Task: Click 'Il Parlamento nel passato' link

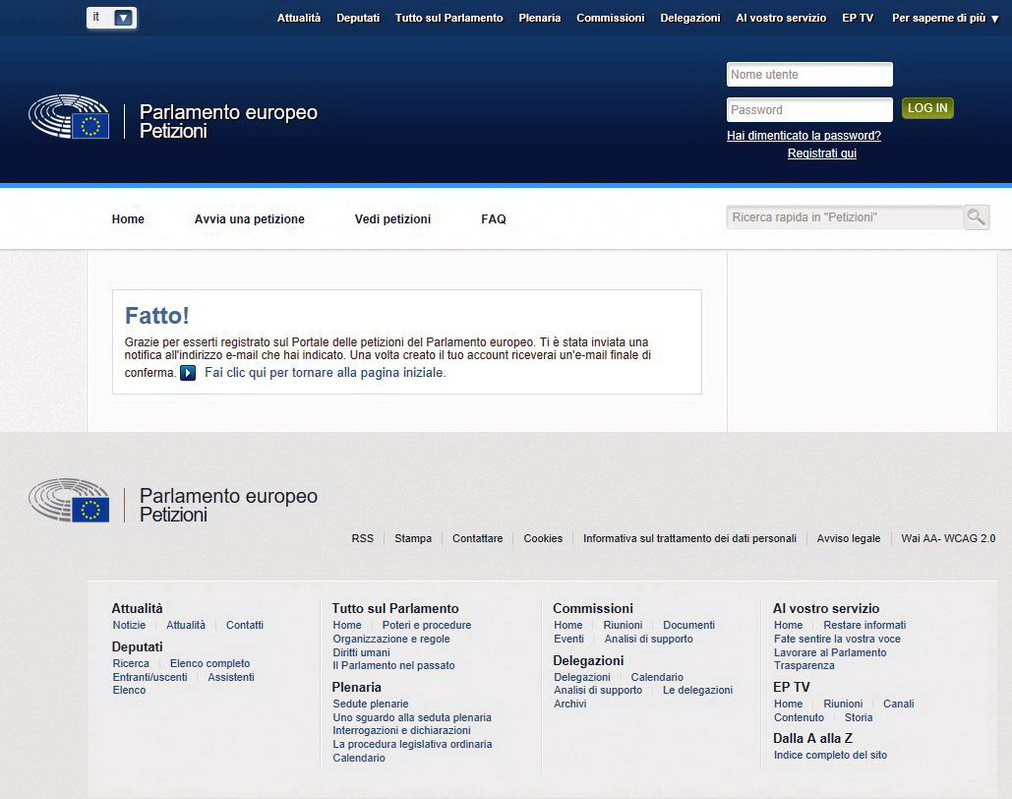Action: click(x=394, y=665)
